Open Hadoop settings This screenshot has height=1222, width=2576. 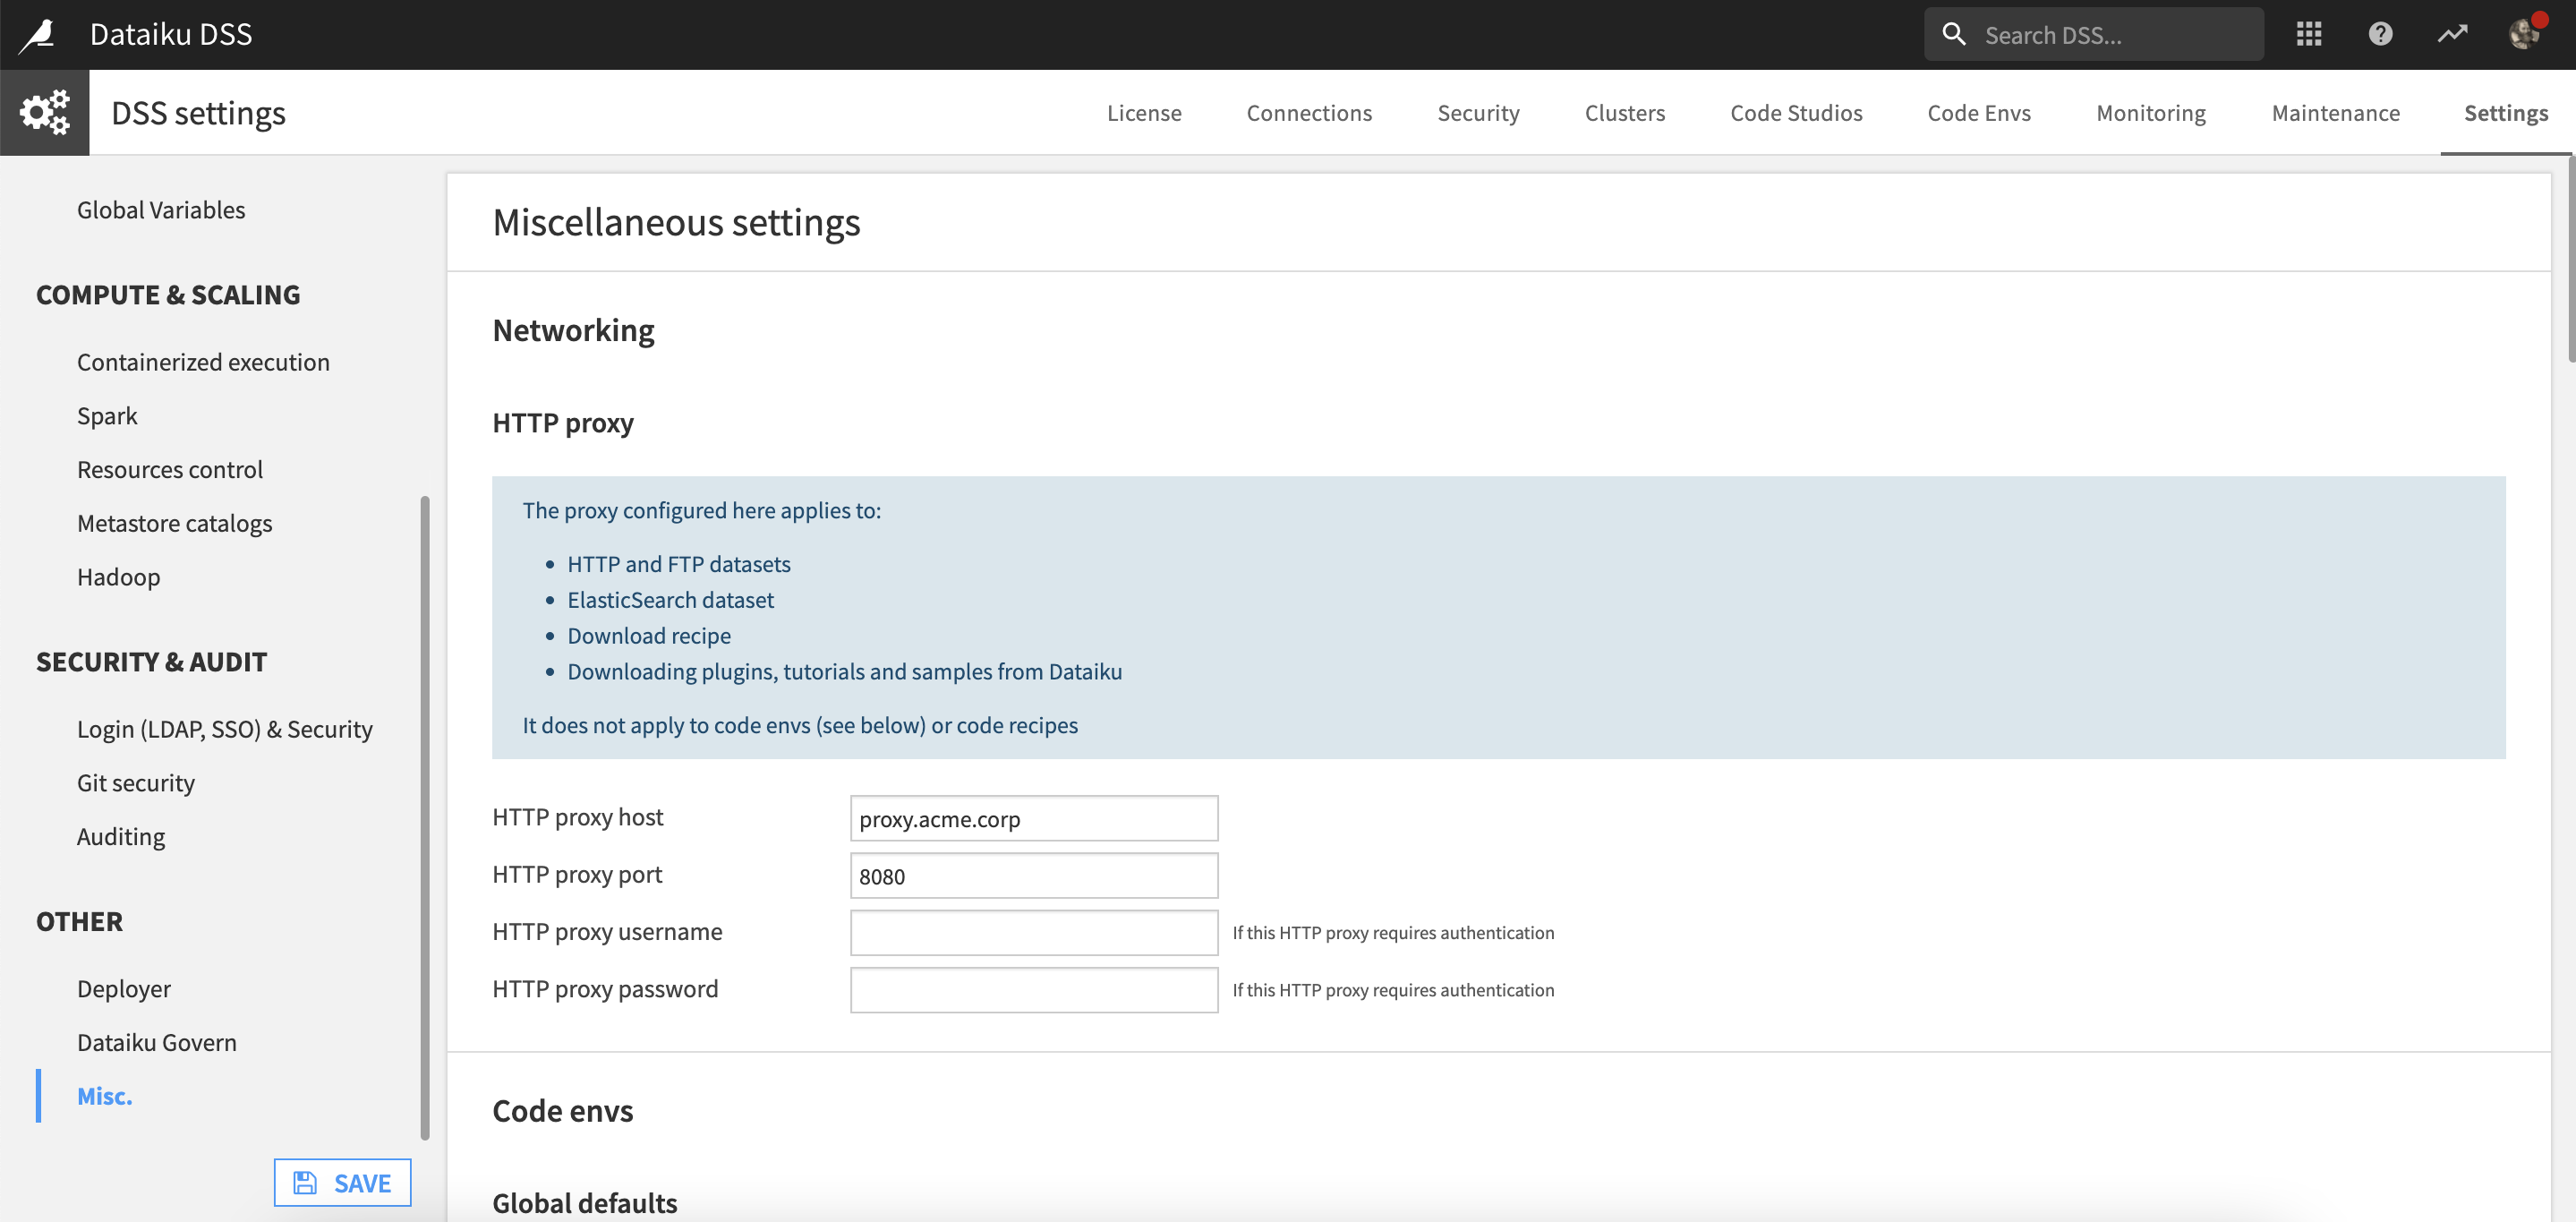tap(118, 577)
